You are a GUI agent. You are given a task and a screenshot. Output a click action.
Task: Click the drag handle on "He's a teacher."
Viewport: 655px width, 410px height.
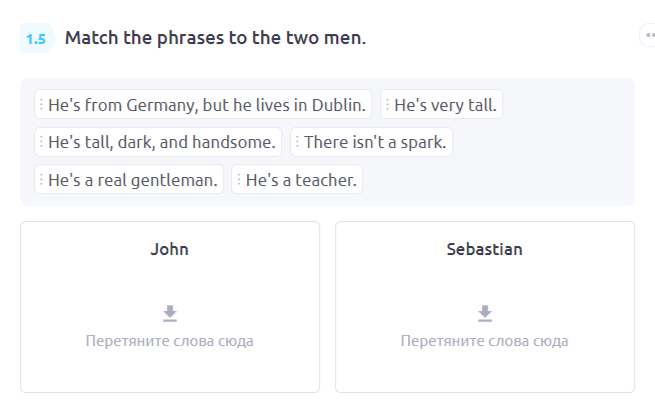(239, 180)
